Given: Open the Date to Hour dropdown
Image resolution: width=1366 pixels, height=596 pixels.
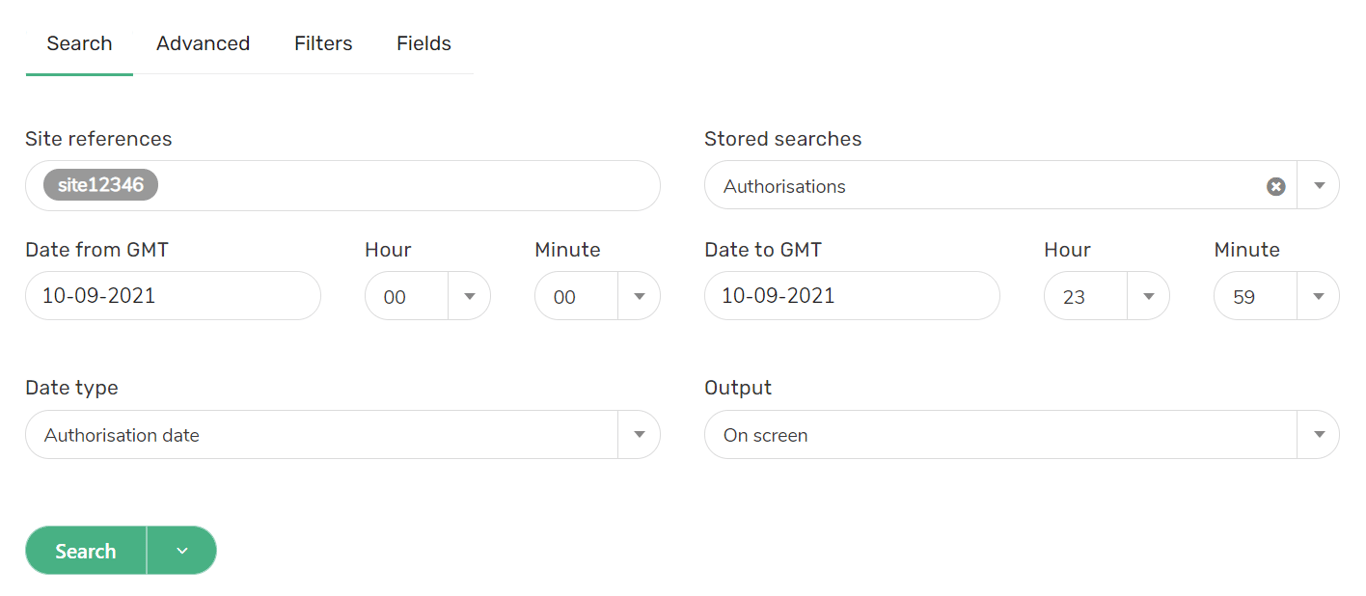Looking at the screenshot, I should [x=1149, y=296].
